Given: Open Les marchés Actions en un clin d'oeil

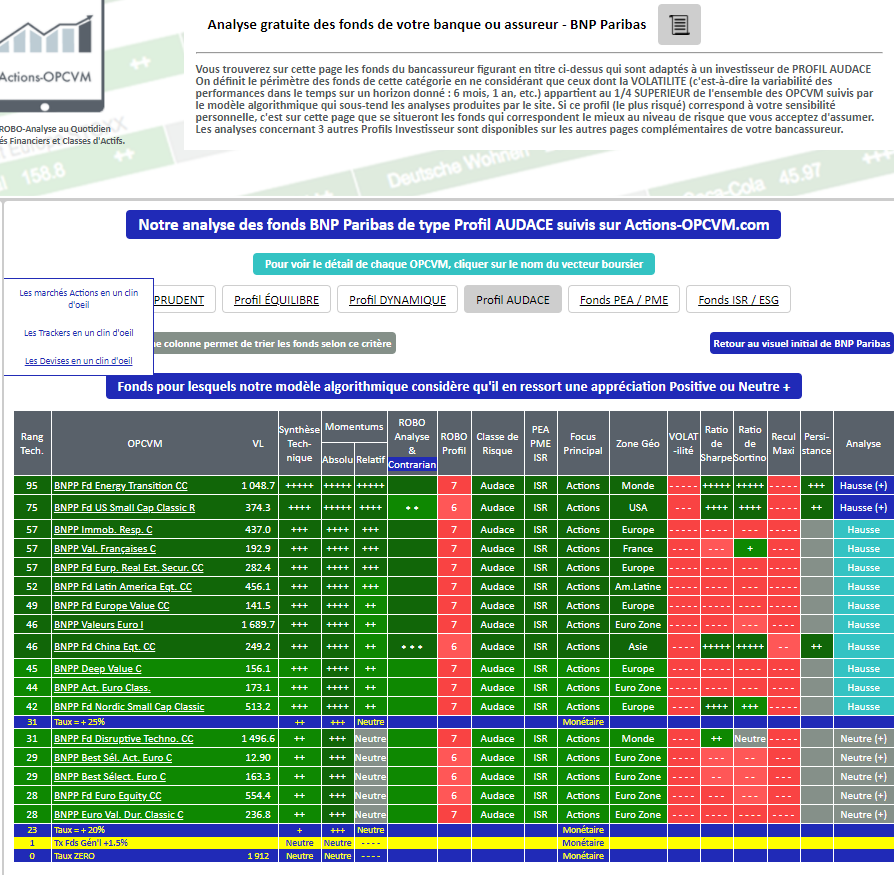Looking at the screenshot, I should click(x=79, y=299).
